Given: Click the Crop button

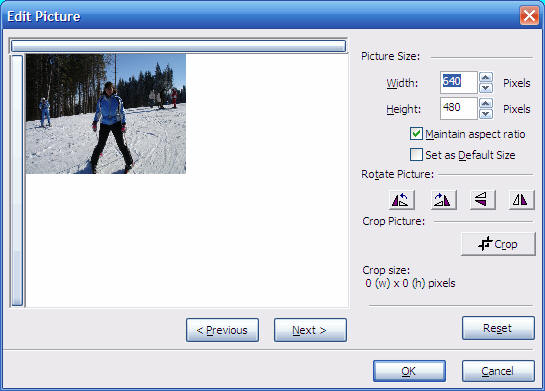Looking at the screenshot, I should click(x=498, y=244).
